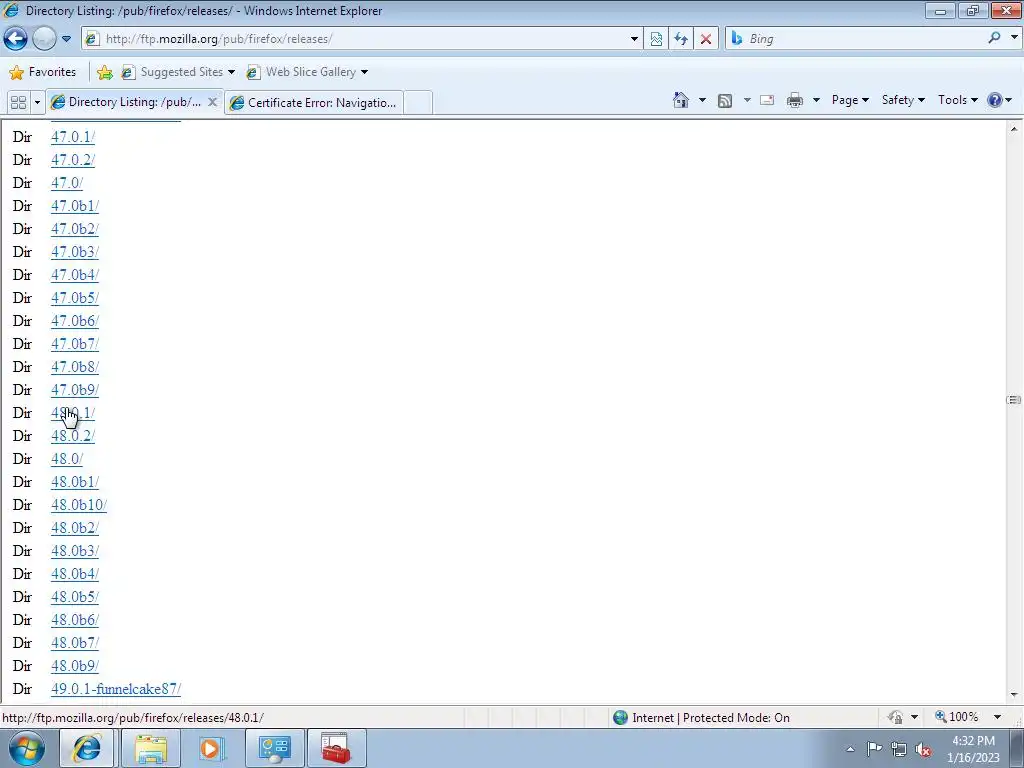
Task: Click the RSS feeds icon
Action: pyautogui.click(x=725, y=100)
